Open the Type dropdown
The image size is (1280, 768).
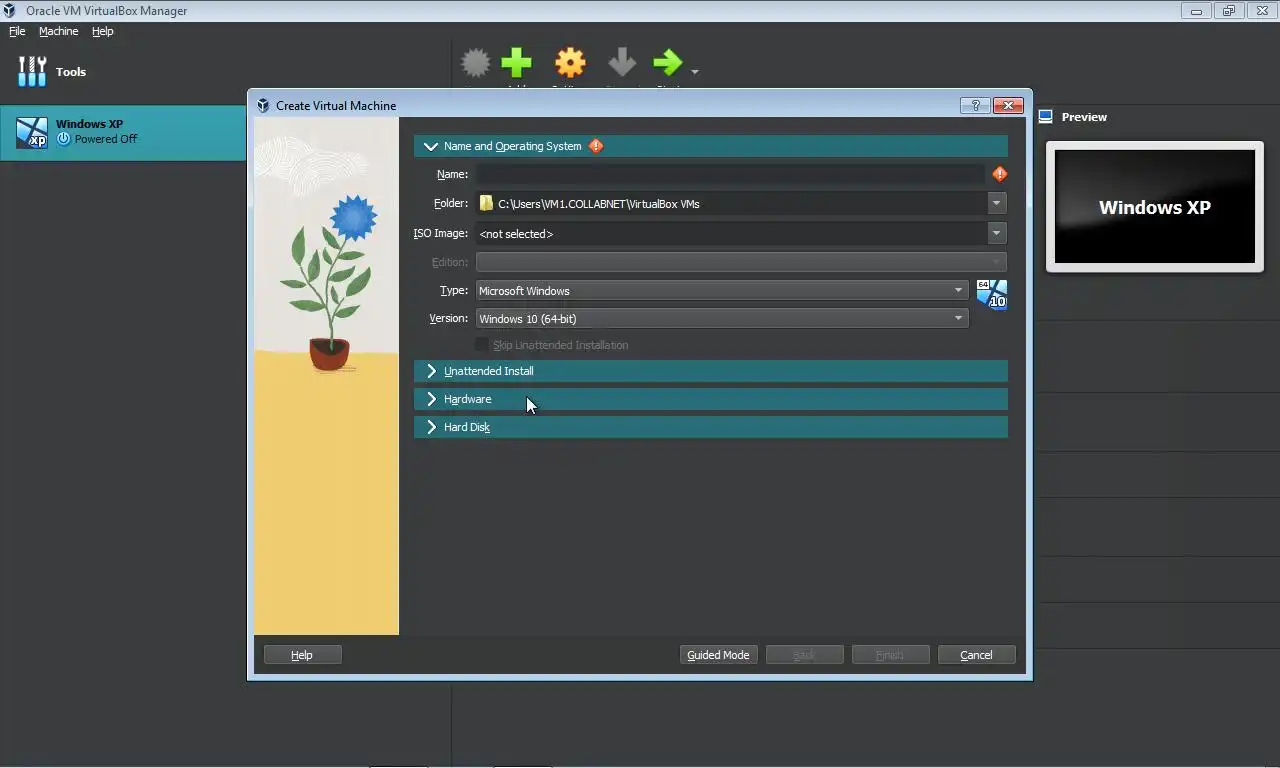[x=722, y=291]
